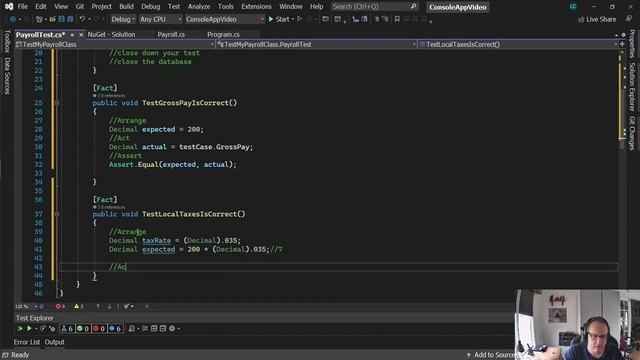Open TestMyPayrollClass.PayrollTest type dropdown
This screenshot has width=640, height=360.
(x=317, y=44)
